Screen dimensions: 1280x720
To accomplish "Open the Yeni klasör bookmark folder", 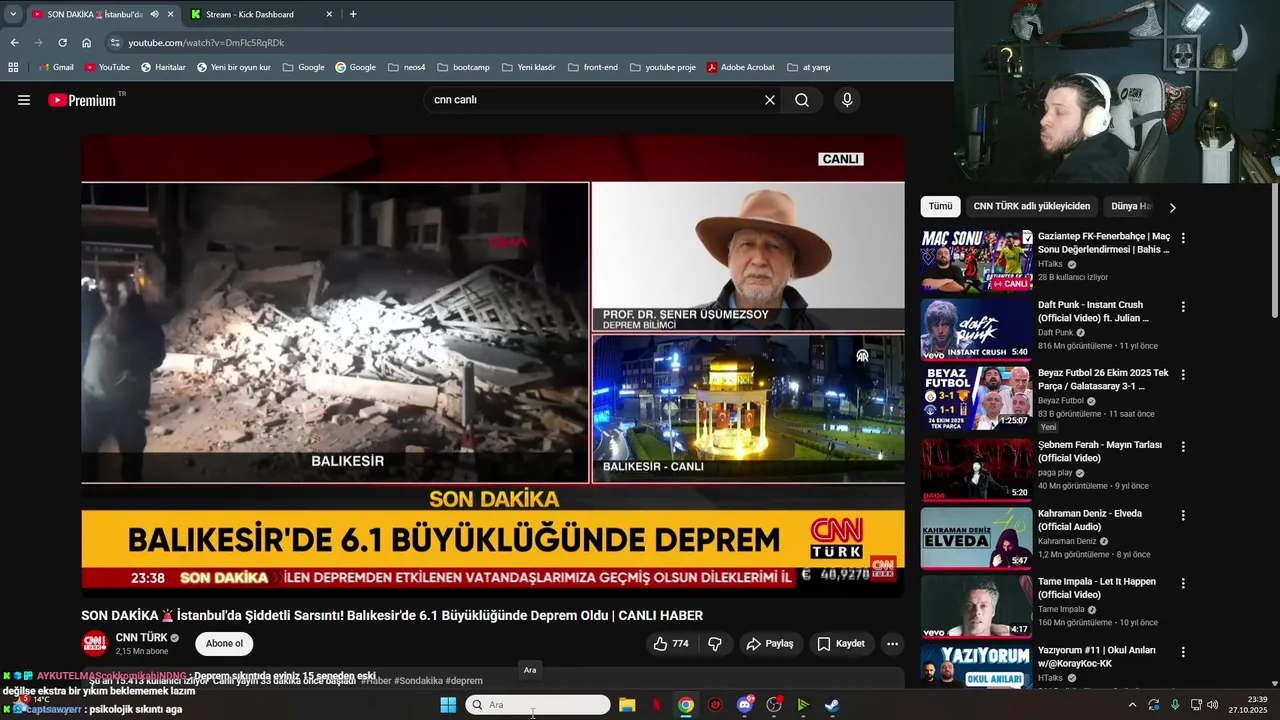I will 528,67.
